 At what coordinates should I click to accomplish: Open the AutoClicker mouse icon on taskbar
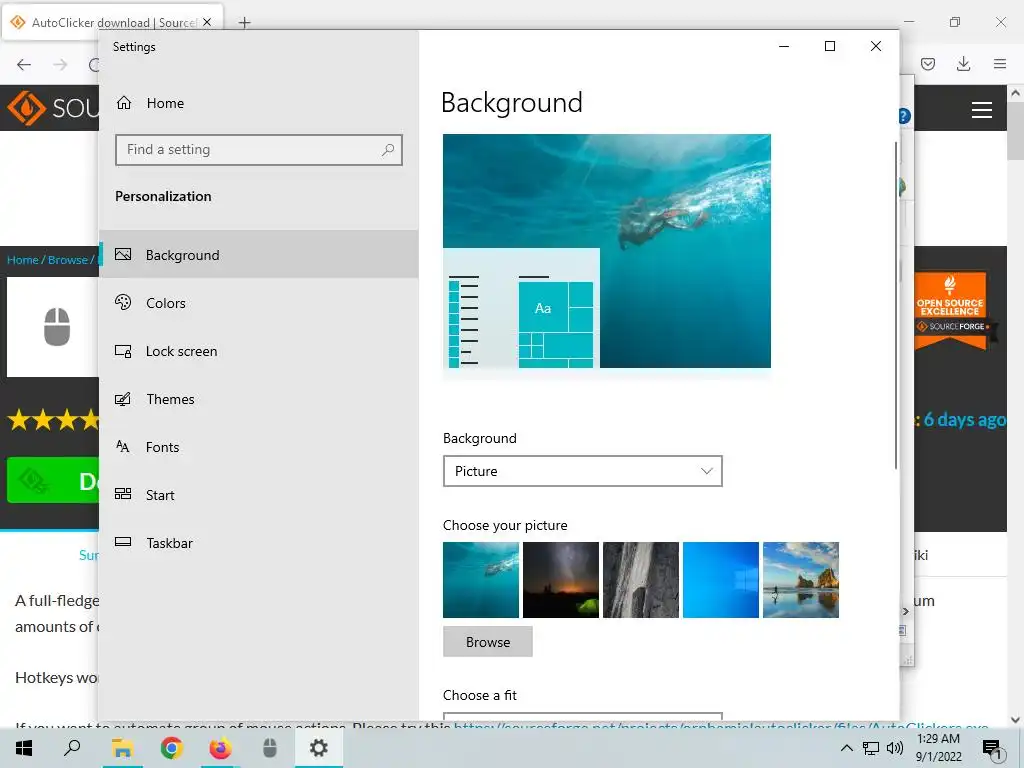point(270,748)
